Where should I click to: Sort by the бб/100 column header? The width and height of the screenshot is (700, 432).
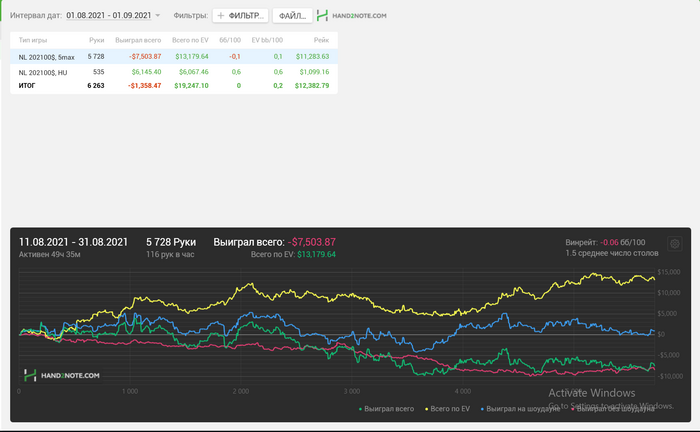[230, 40]
